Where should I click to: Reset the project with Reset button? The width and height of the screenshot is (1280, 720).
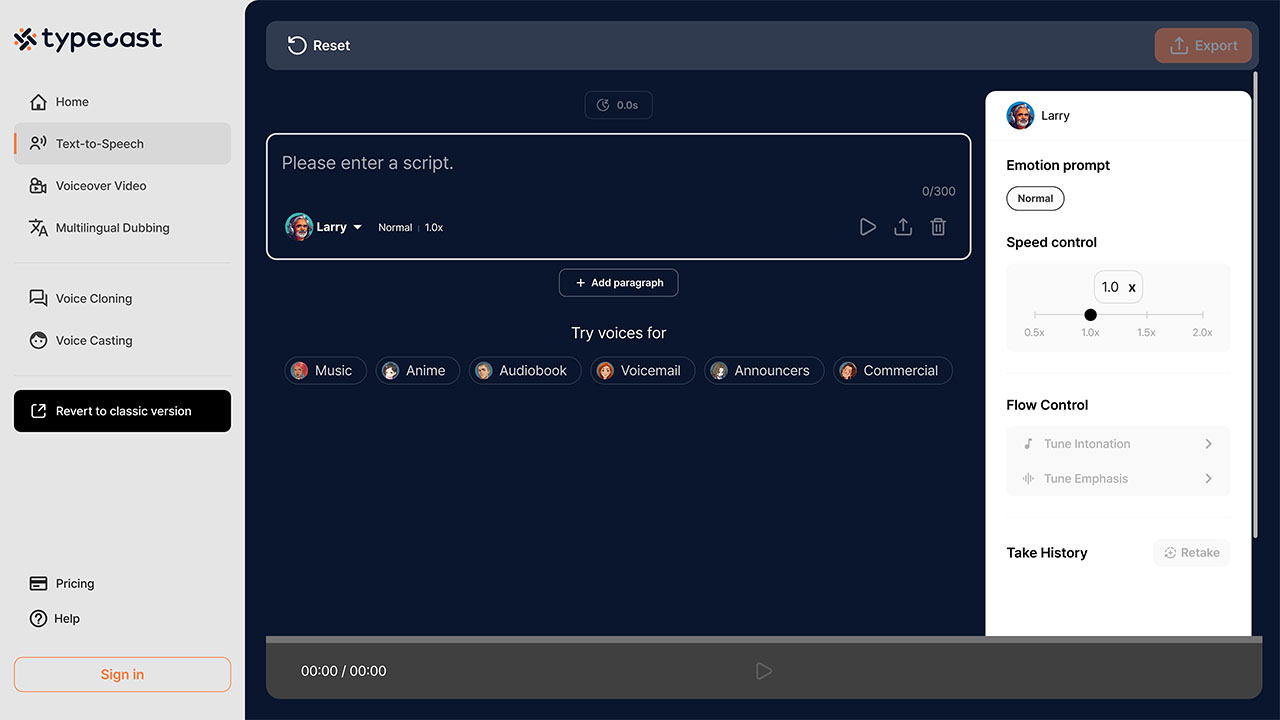tap(319, 46)
